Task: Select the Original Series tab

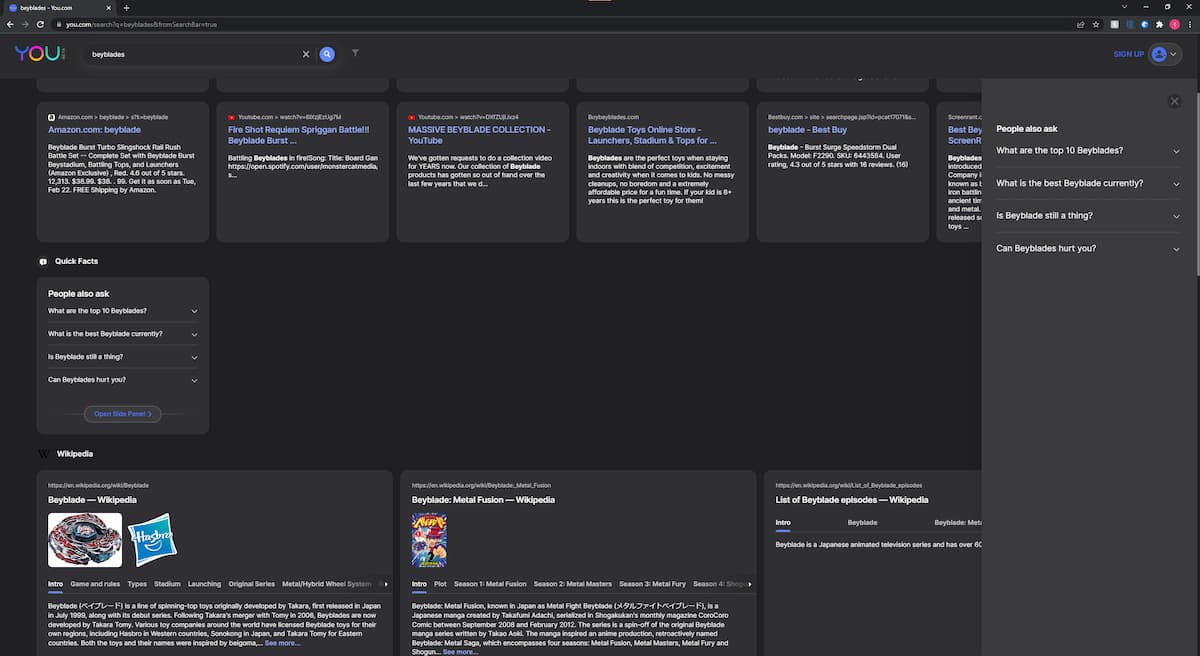Action: pos(251,584)
